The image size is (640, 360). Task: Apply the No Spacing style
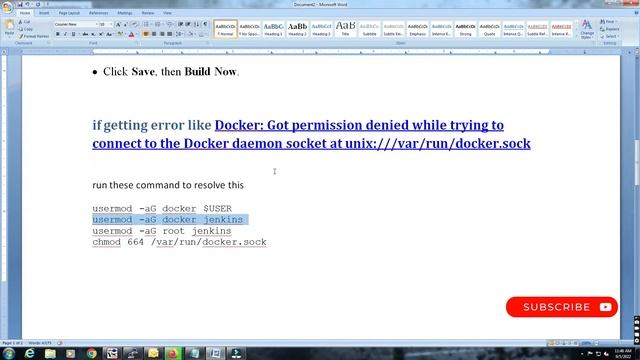[249, 29]
